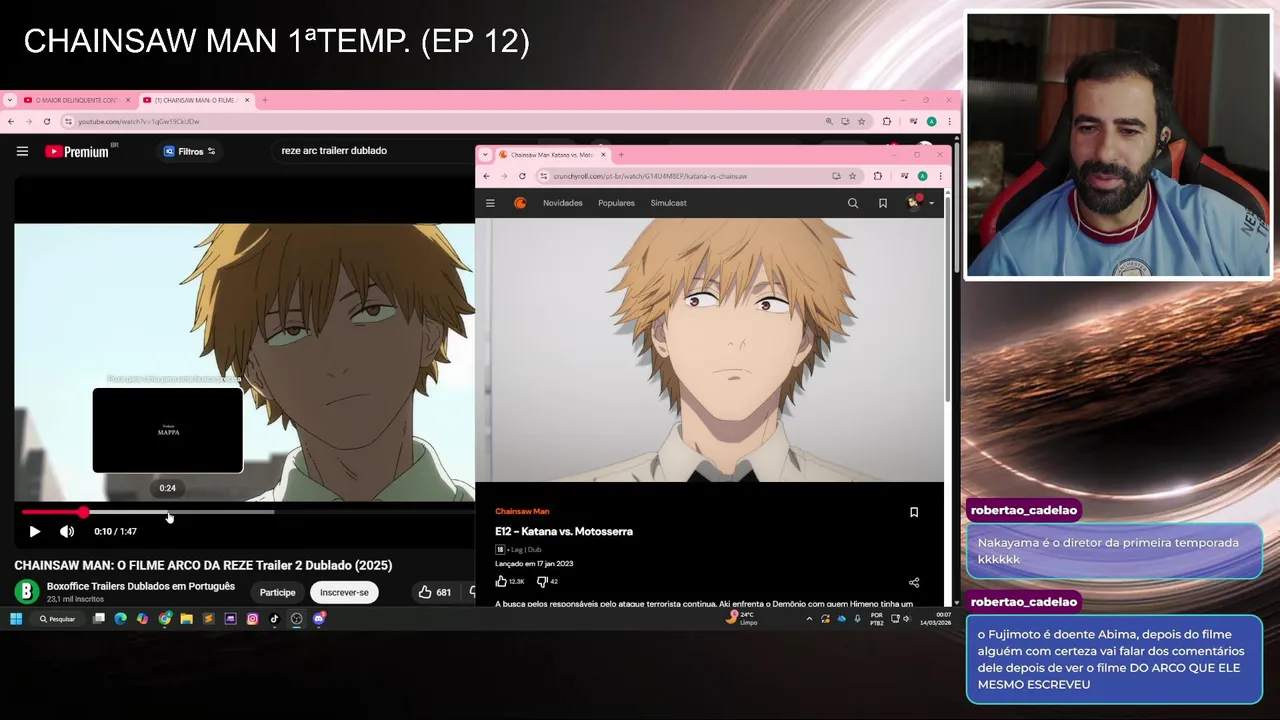Image resolution: width=1280 pixels, height=720 pixels.
Task: Open a new tab in YouTube window
Action: coord(265,100)
